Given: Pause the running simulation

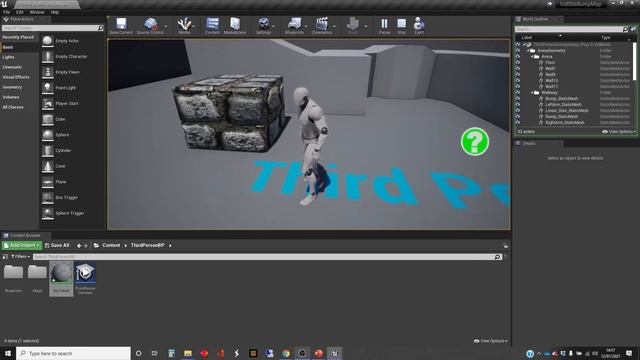Looking at the screenshot, I should click(384, 26).
